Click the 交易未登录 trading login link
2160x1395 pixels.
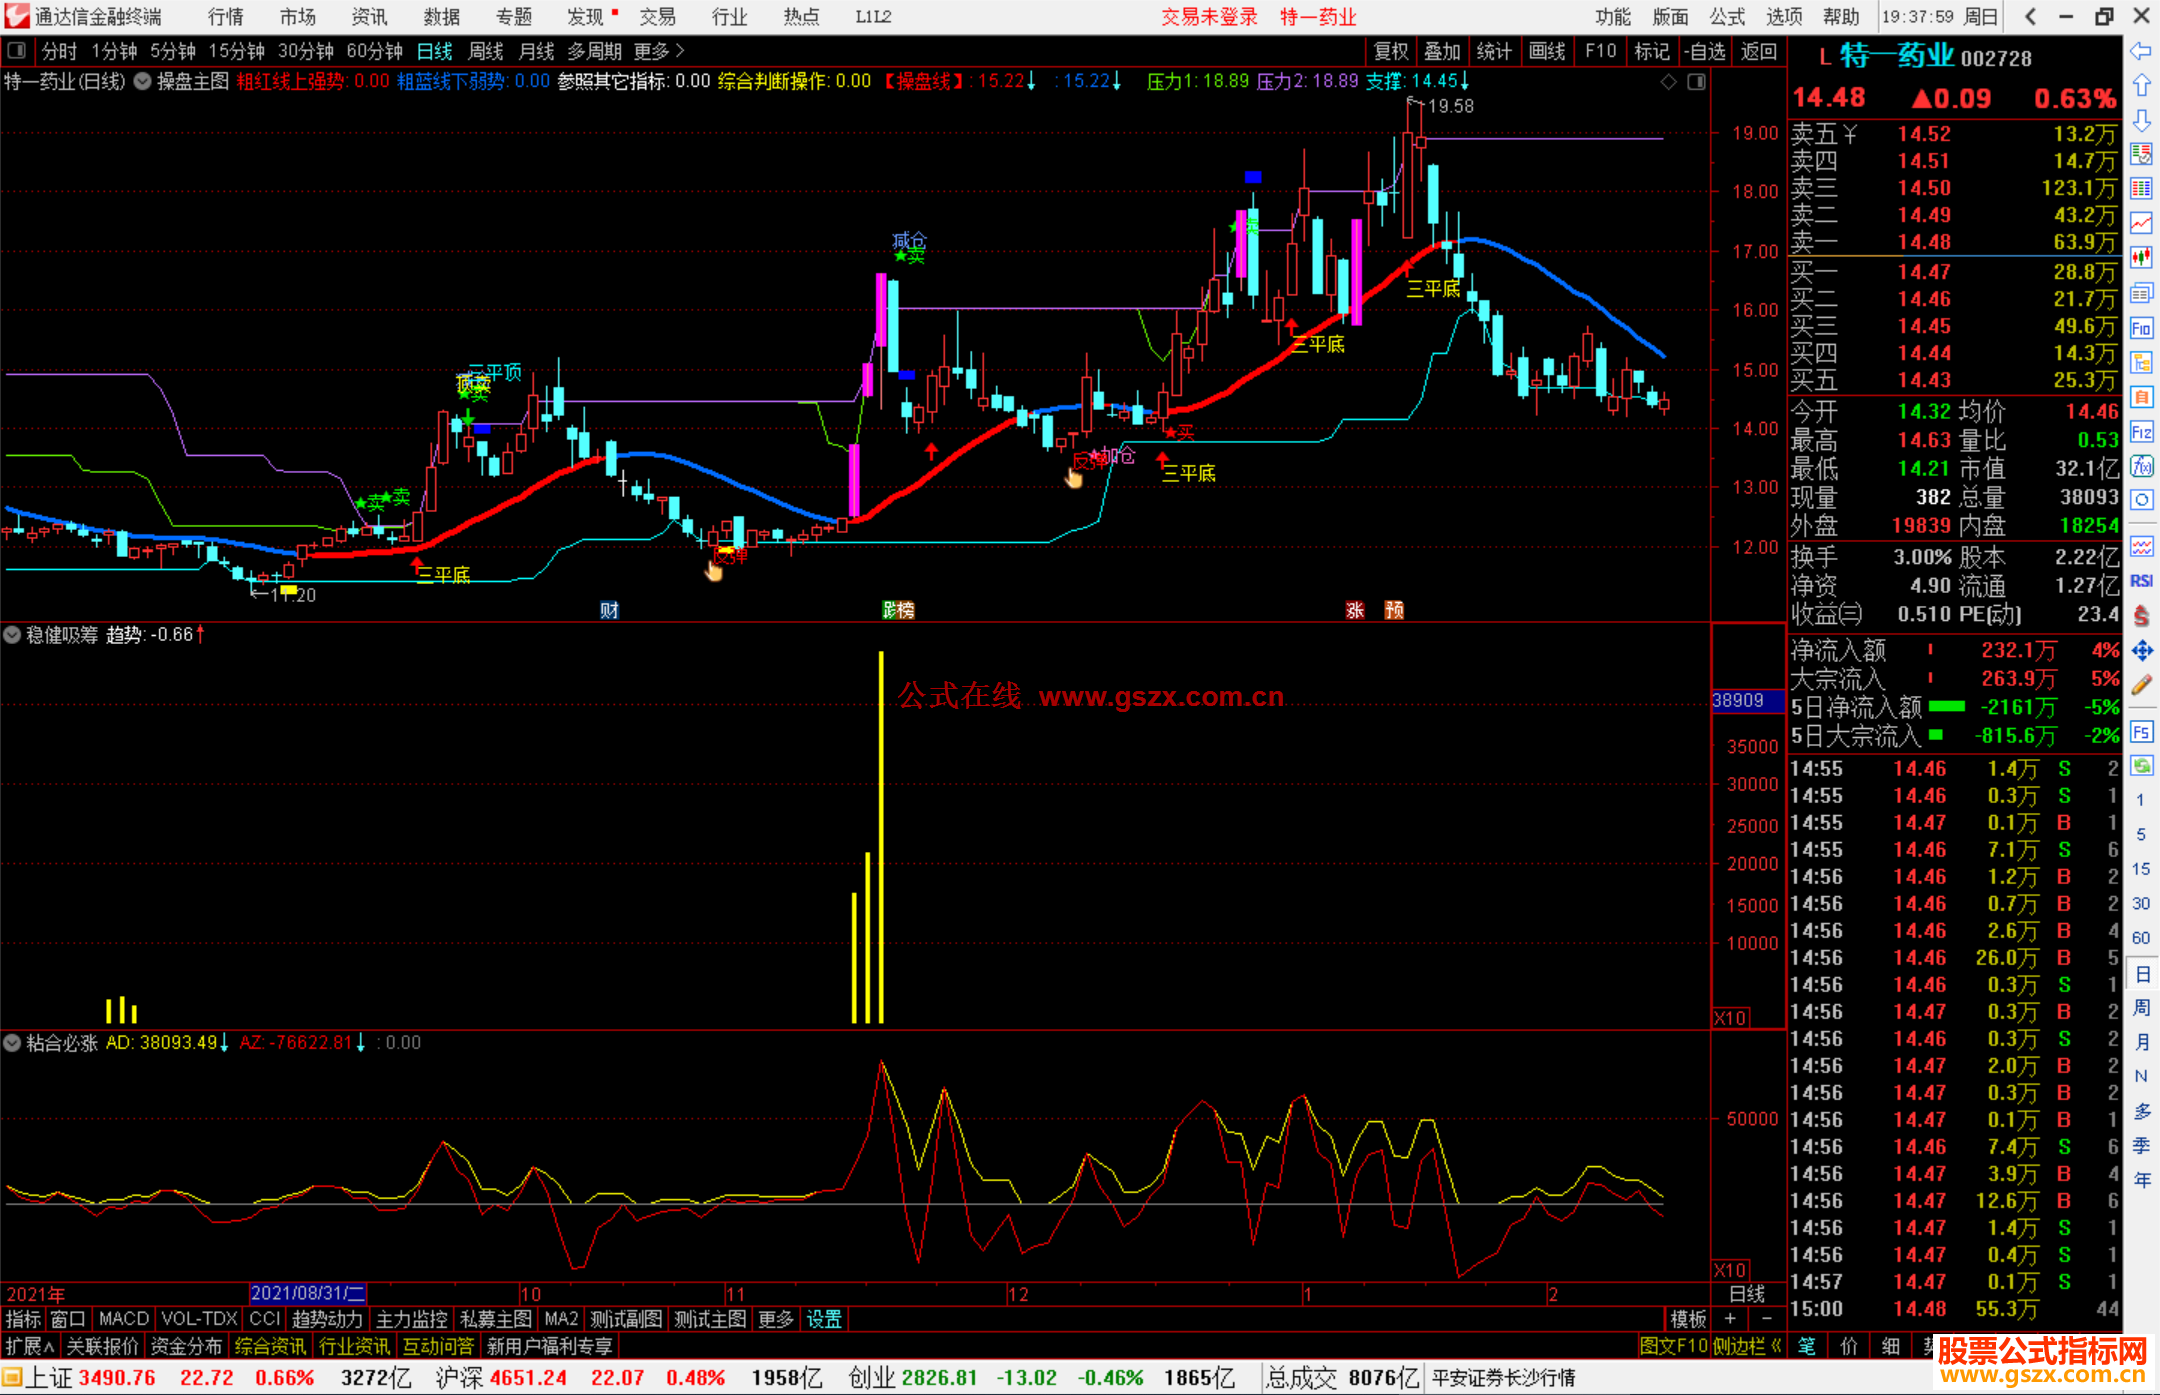point(1209,16)
